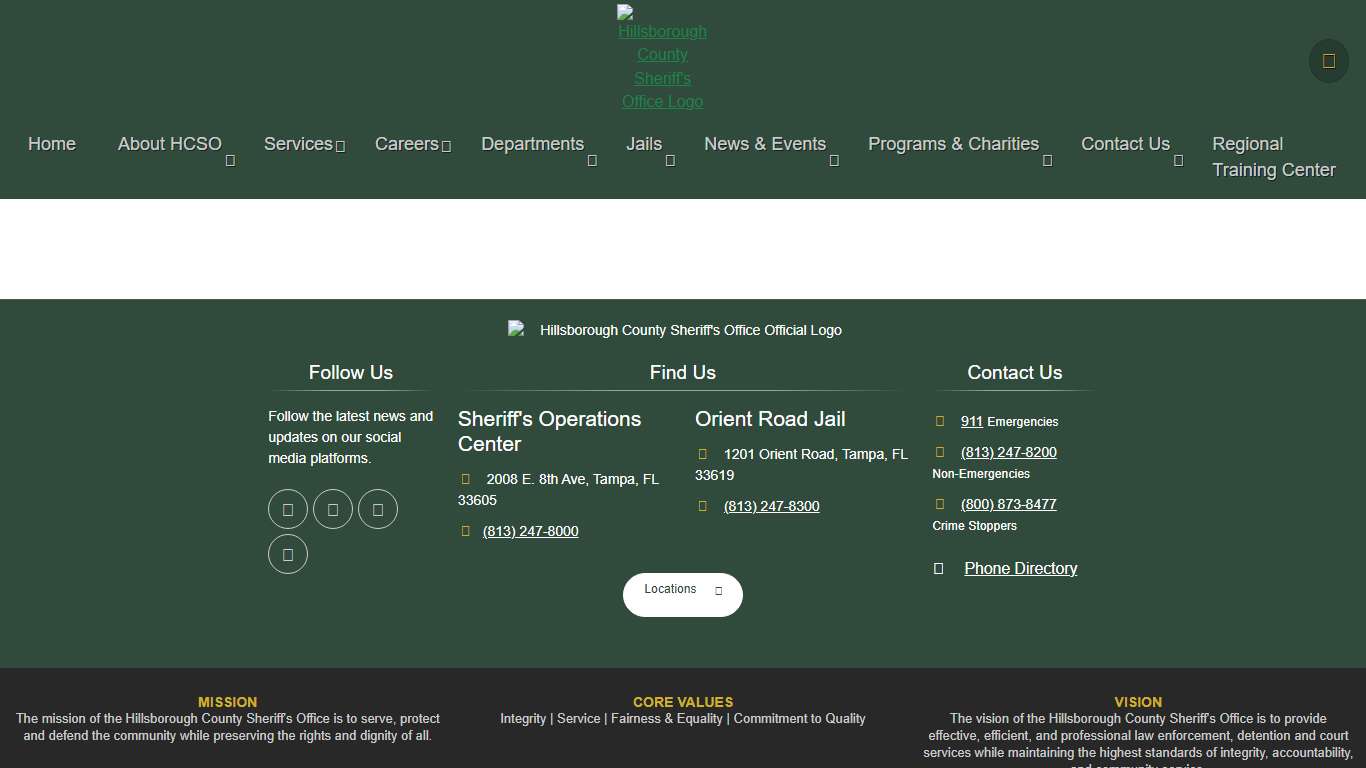Click the (813) 247-8200 non-emergency number
The width and height of the screenshot is (1366, 768).
pos(1008,452)
